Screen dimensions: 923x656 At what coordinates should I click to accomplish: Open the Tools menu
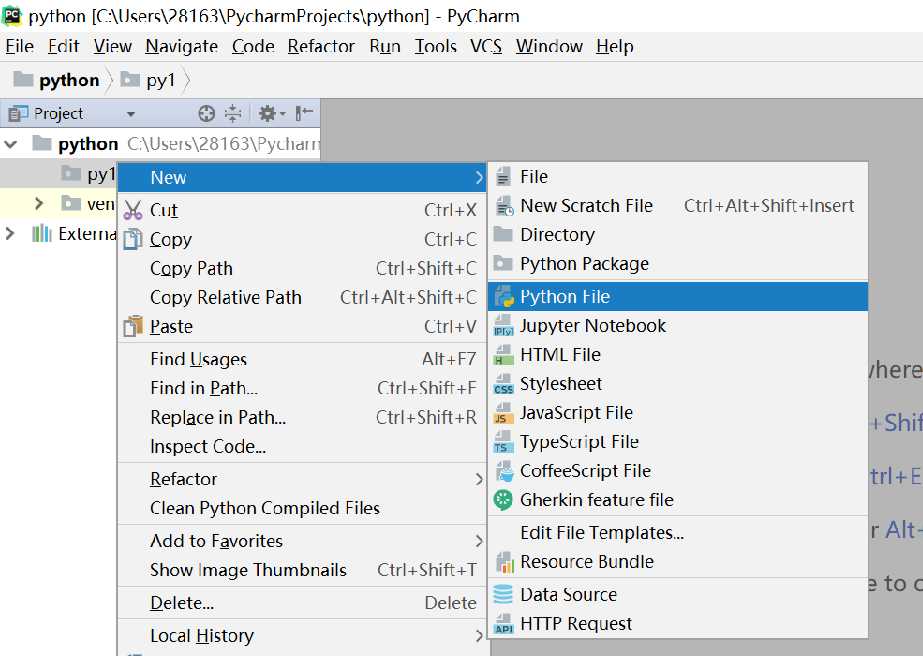click(436, 46)
